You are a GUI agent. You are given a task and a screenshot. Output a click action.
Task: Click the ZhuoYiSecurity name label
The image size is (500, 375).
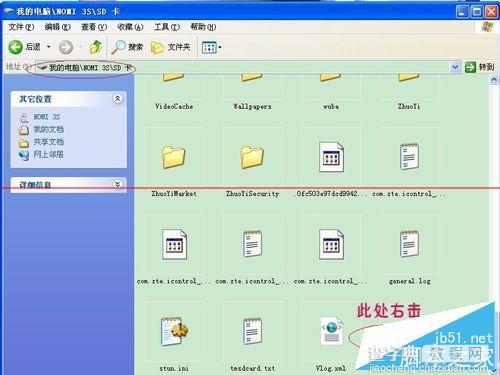pos(252,193)
